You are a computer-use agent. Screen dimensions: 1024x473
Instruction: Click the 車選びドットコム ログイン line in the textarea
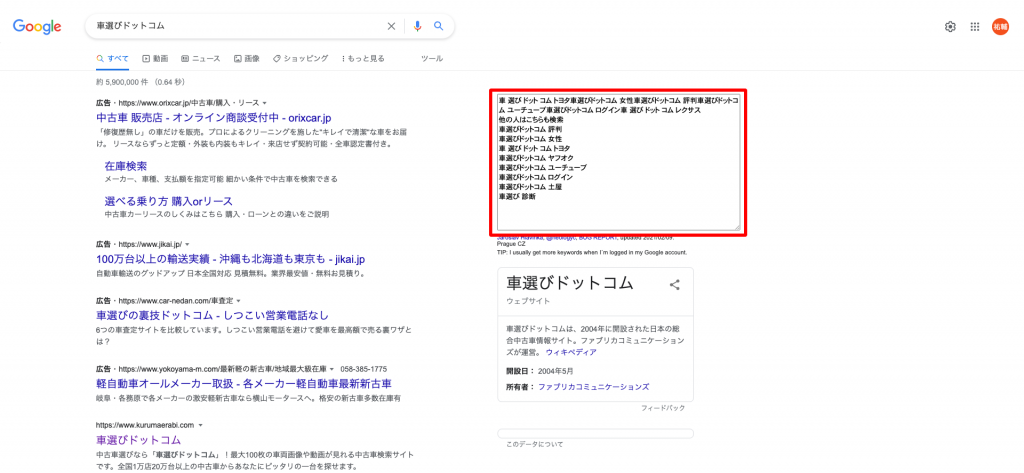tap(536, 177)
